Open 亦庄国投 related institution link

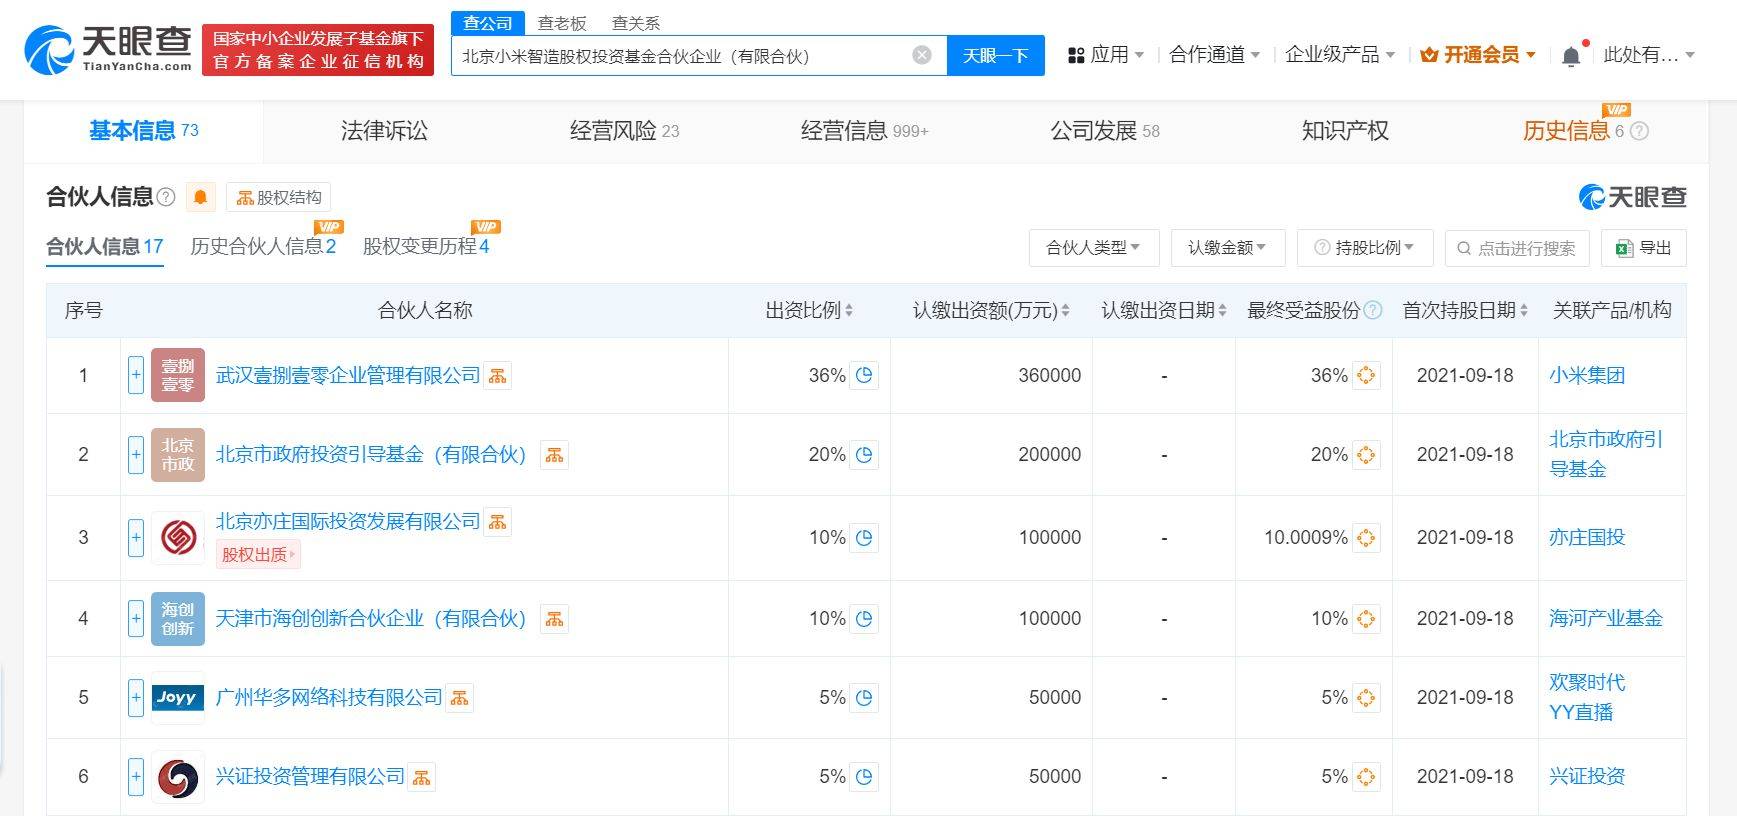[1587, 537]
